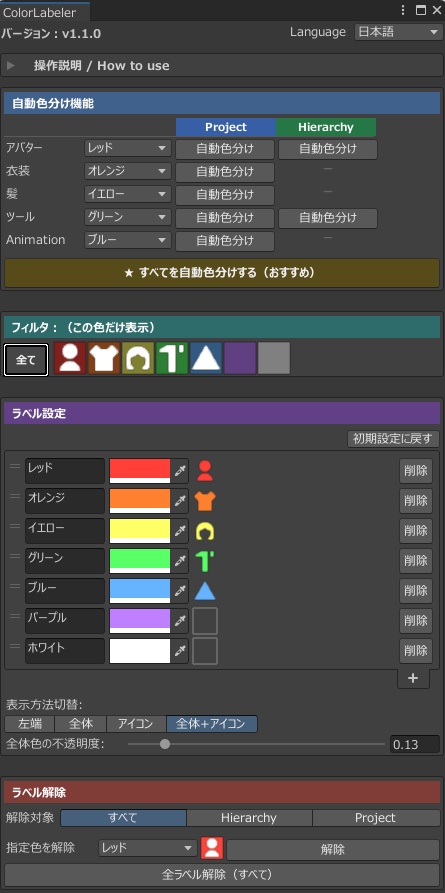Delete the ホワイト label with 削除

coord(416,651)
